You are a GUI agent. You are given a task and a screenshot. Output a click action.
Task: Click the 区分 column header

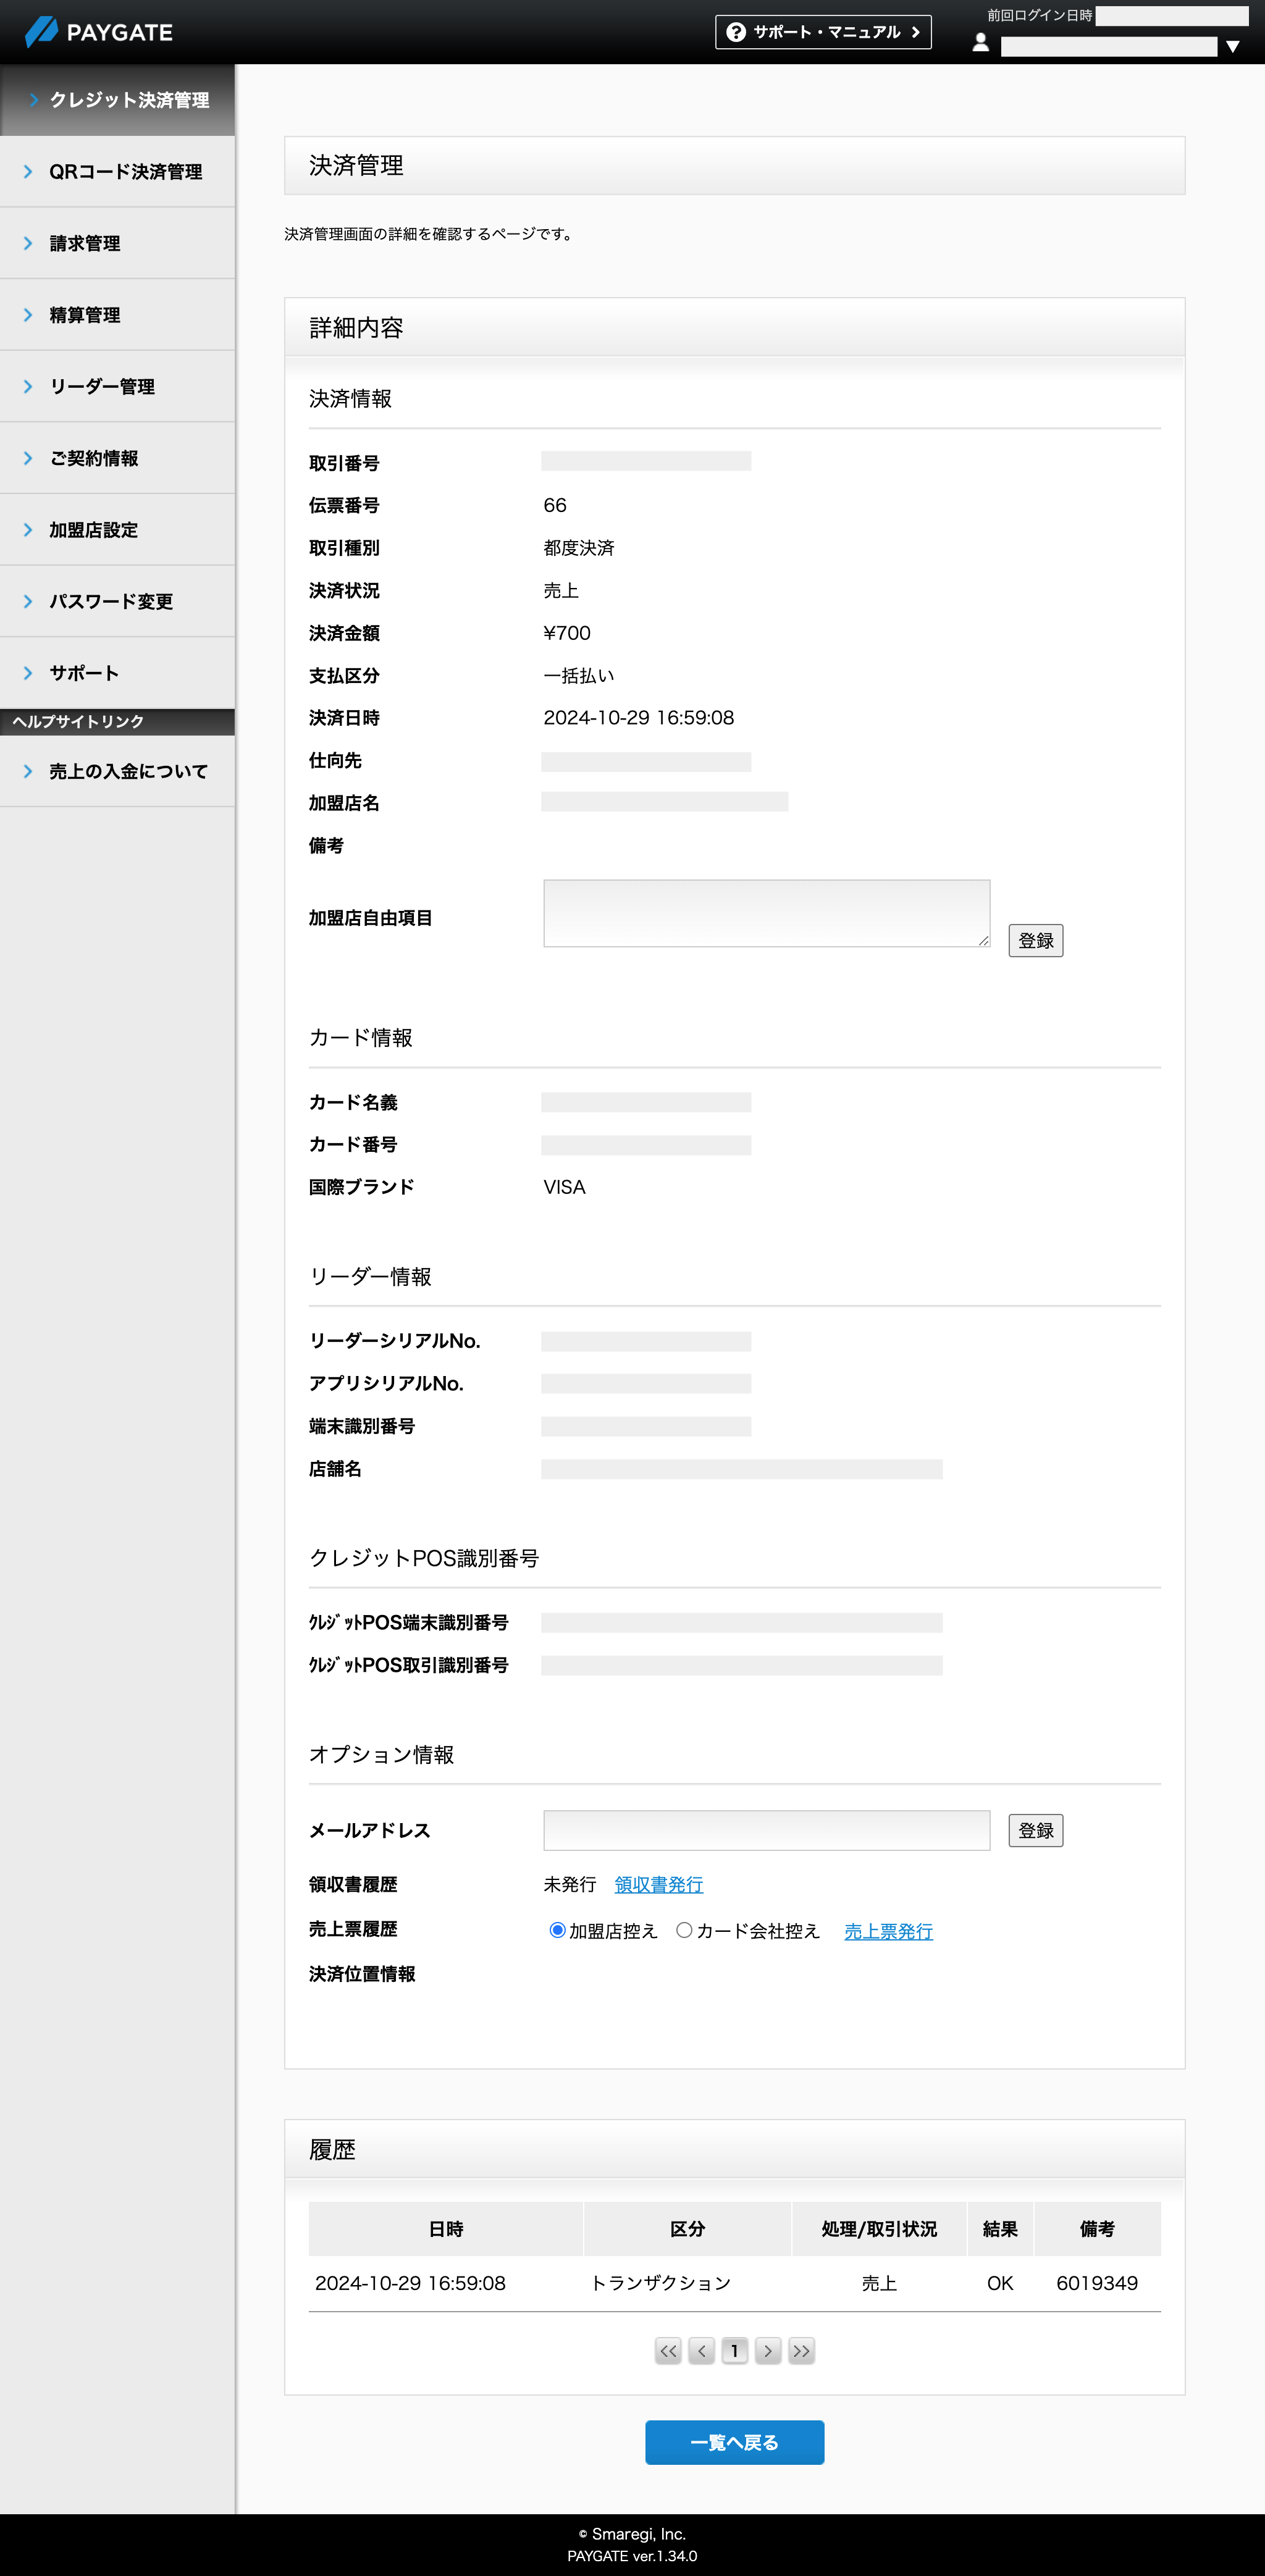click(x=687, y=2229)
